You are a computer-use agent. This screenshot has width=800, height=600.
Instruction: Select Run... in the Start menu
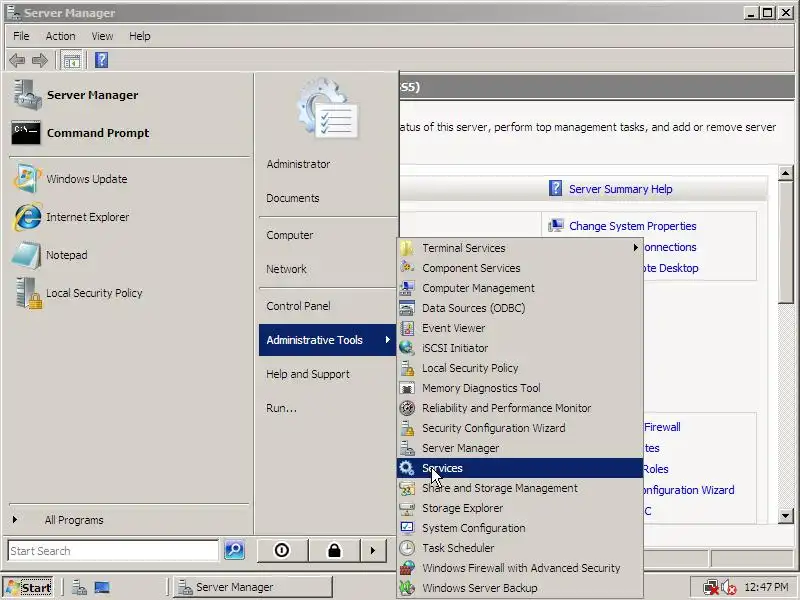[x=327, y=408]
